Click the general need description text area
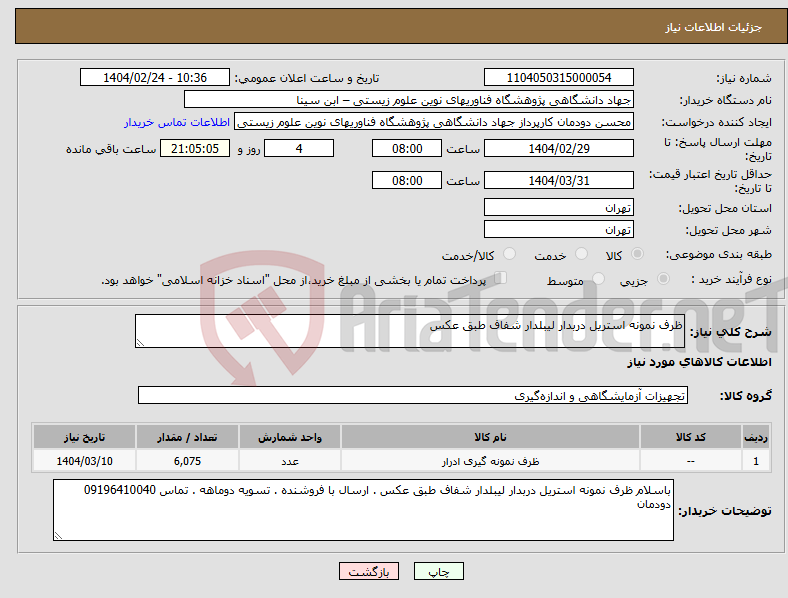Image resolution: width=788 pixels, height=598 pixels. point(410,331)
